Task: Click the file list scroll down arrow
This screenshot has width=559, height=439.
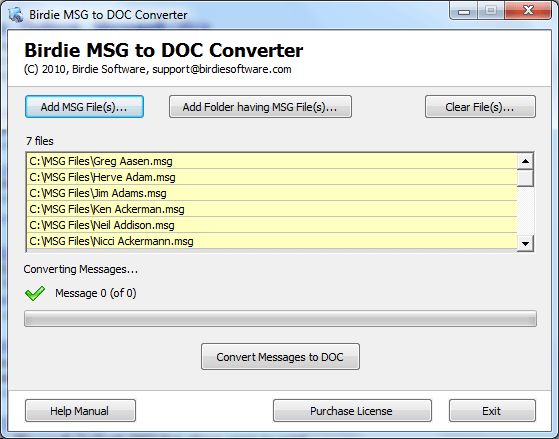Action: 525,244
